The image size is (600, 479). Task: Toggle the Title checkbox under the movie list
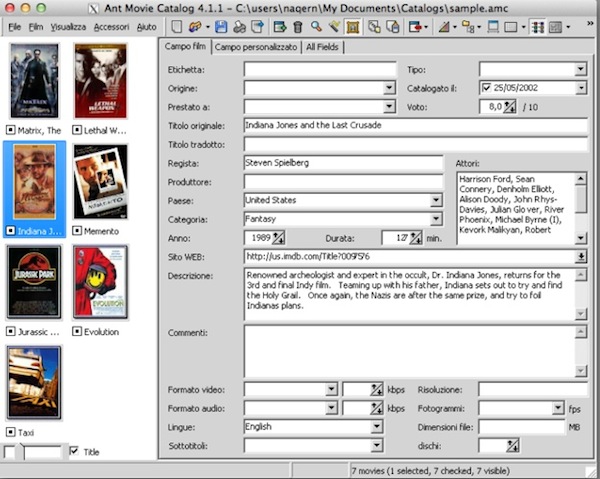pyautogui.click(x=74, y=452)
